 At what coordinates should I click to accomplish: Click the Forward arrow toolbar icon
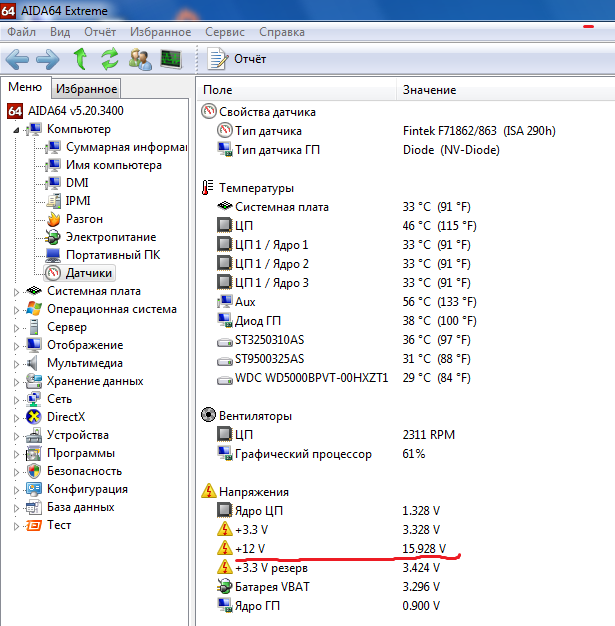pos(48,59)
